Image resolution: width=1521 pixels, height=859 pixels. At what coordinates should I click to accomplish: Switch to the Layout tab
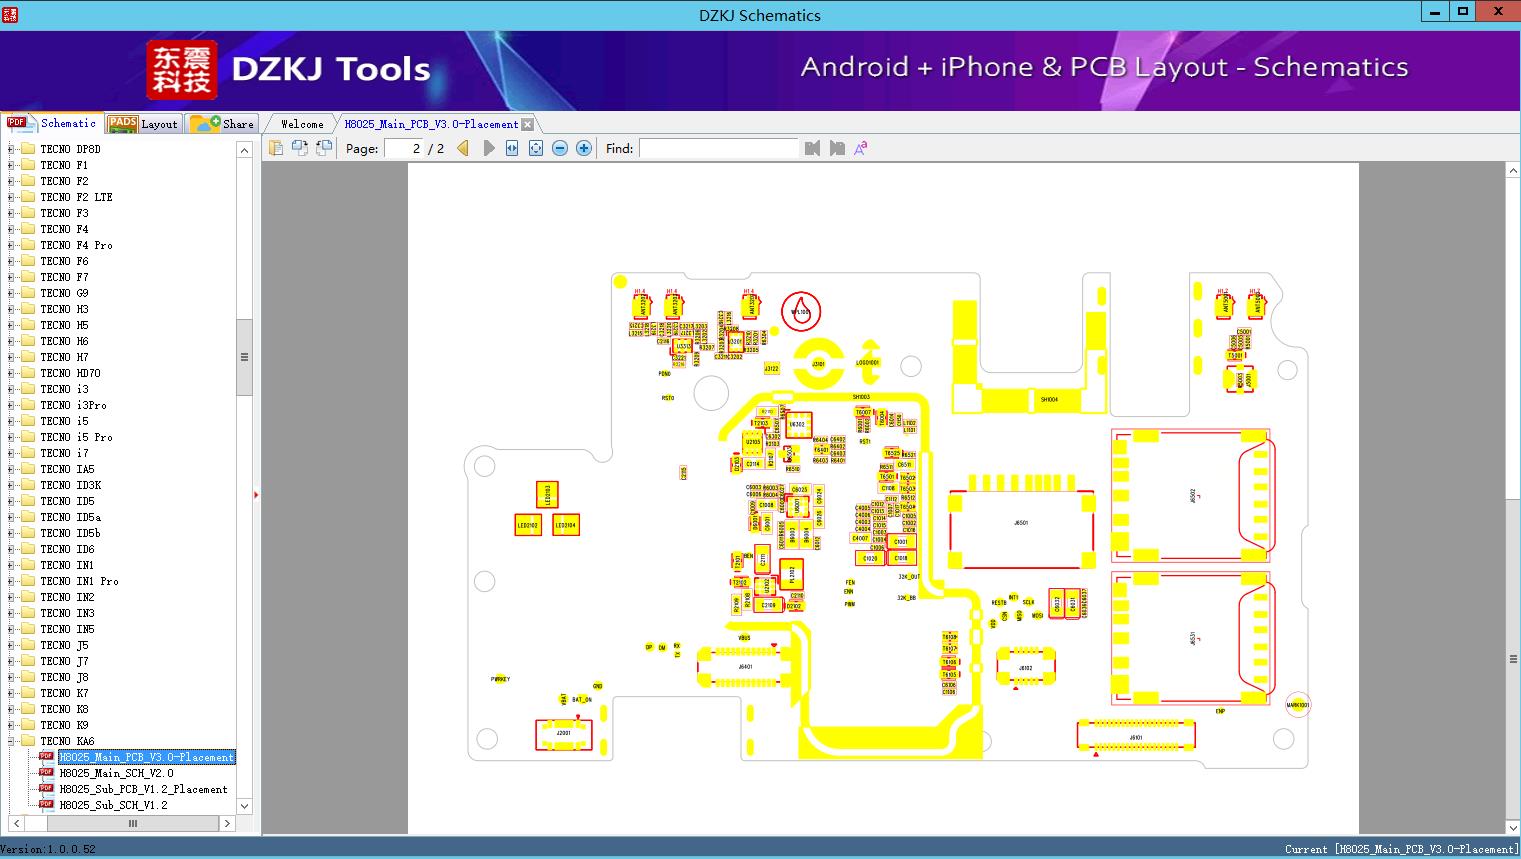pyautogui.click(x=143, y=124)
